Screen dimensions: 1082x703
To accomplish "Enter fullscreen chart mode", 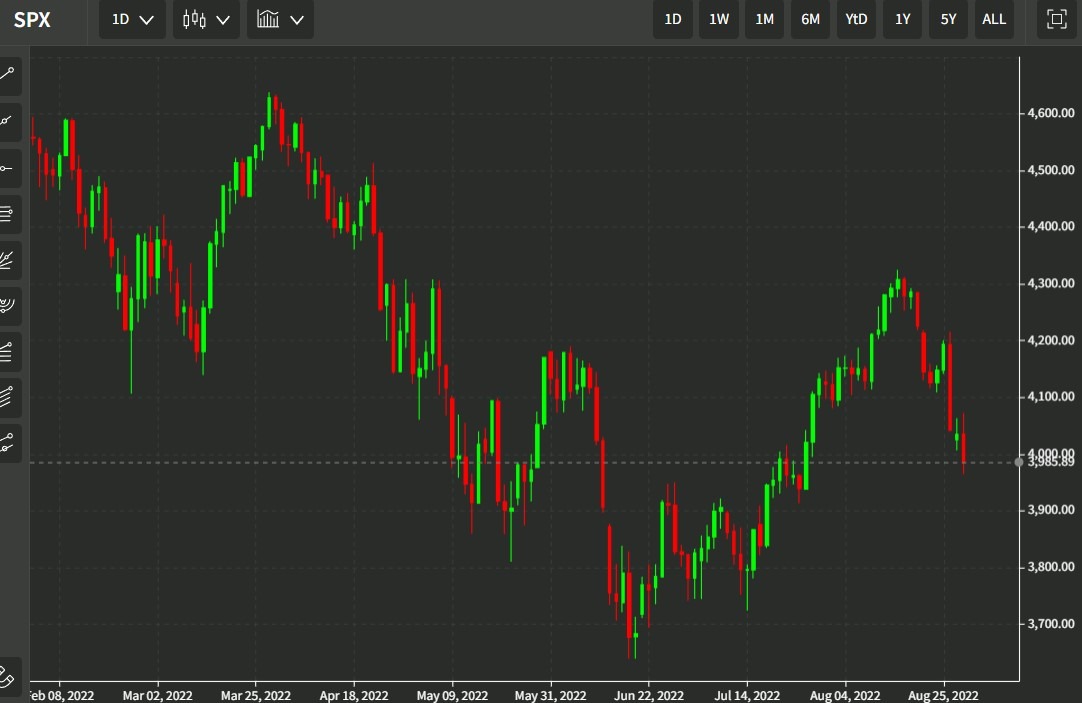I will [1056, 19].
